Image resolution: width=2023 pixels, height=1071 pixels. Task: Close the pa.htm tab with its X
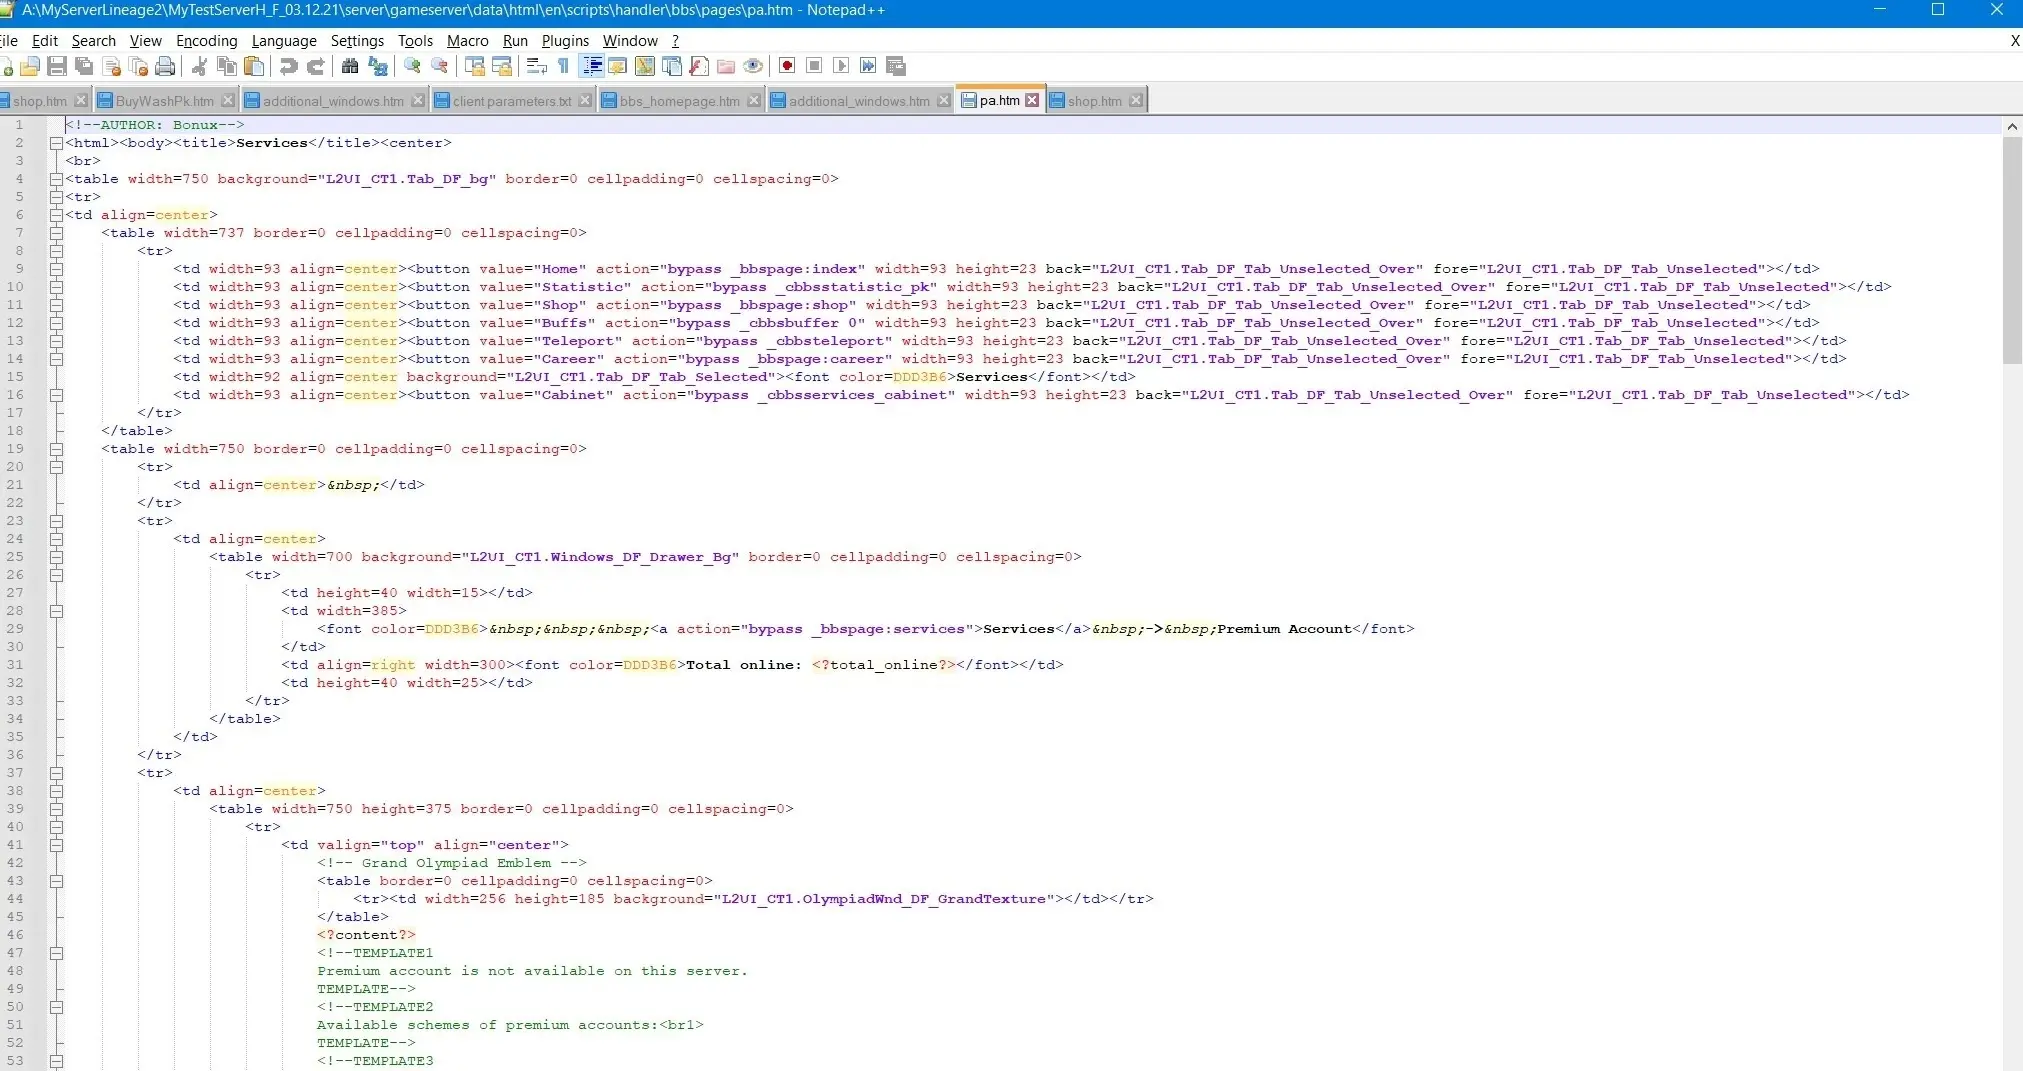[1032, 100]
